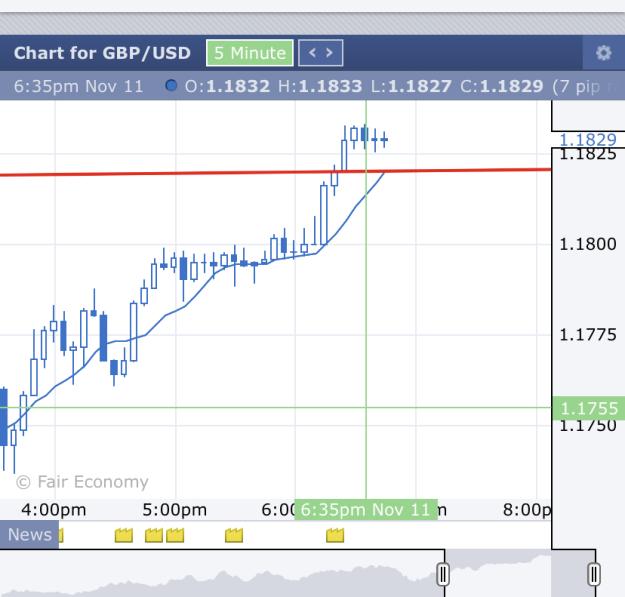This screenshot has width=625, height=597.
Task: Click the green crosshair price label 1.1755
Action: point(589,408)
